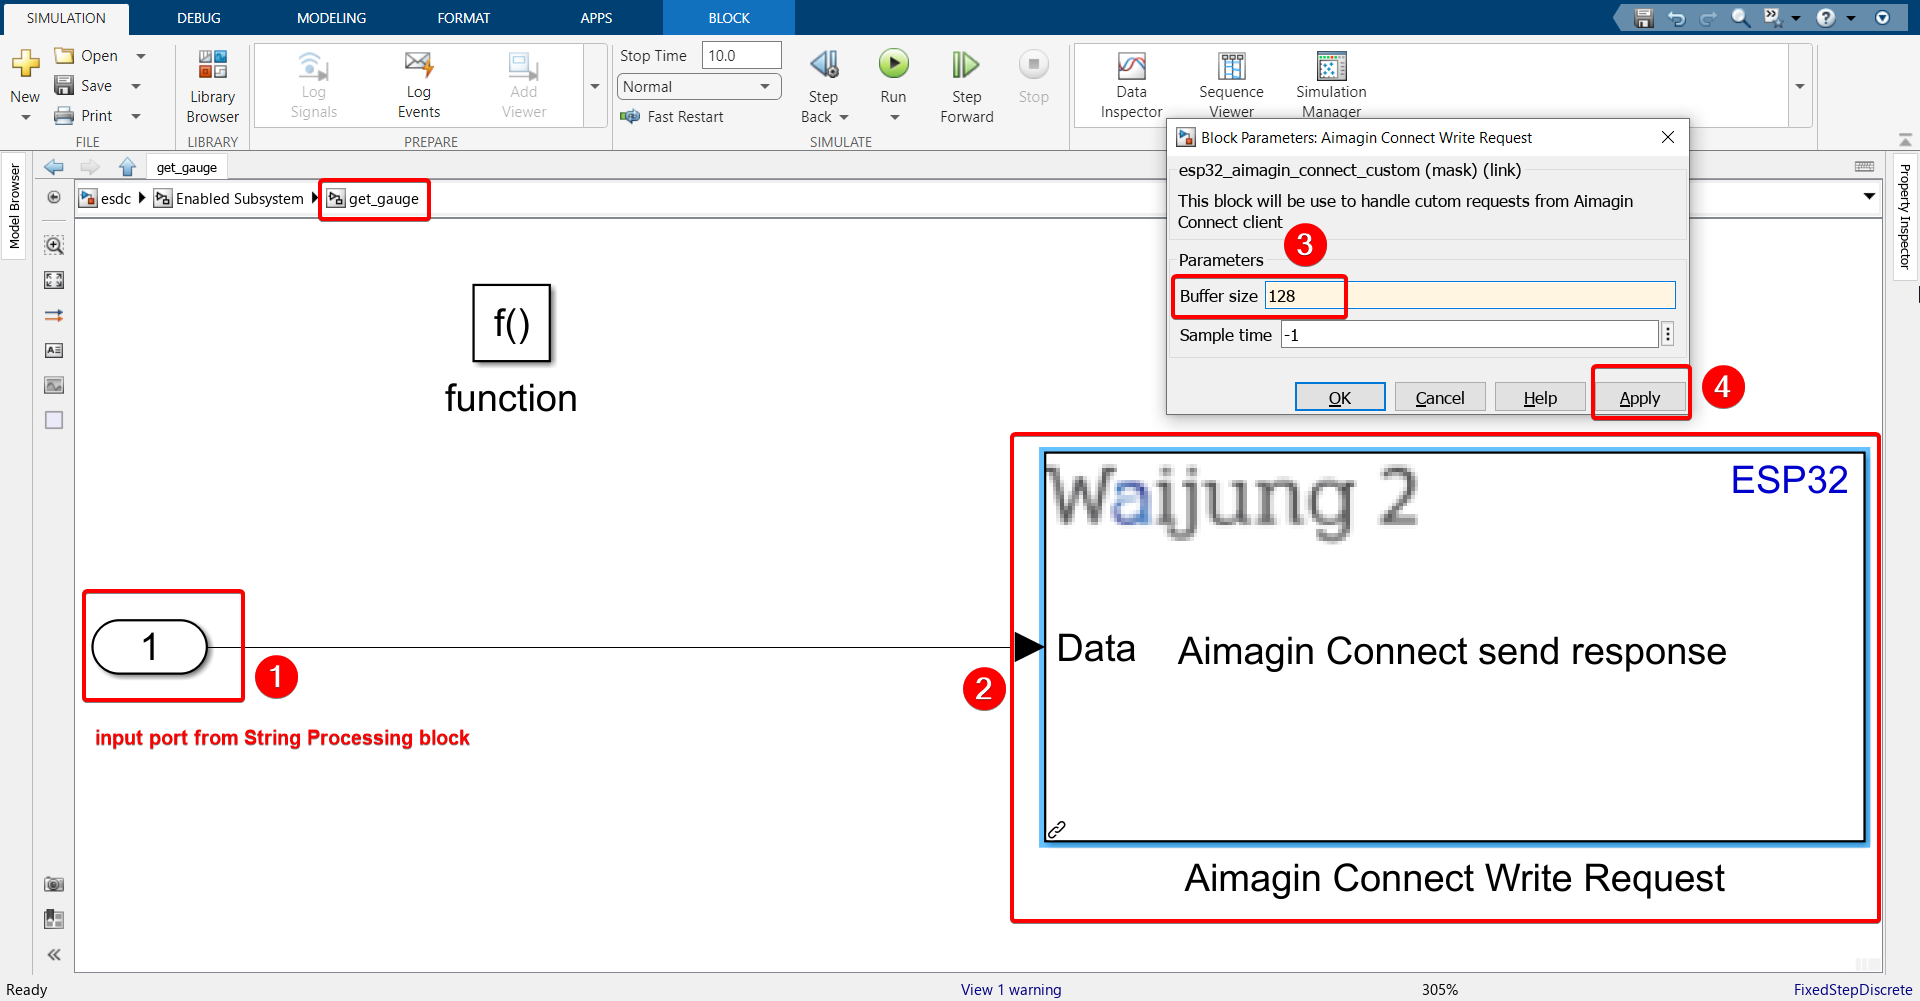The image size is (1920, 1001).
Task: Click the Buffer size input field
Action: click(1470, 295)
